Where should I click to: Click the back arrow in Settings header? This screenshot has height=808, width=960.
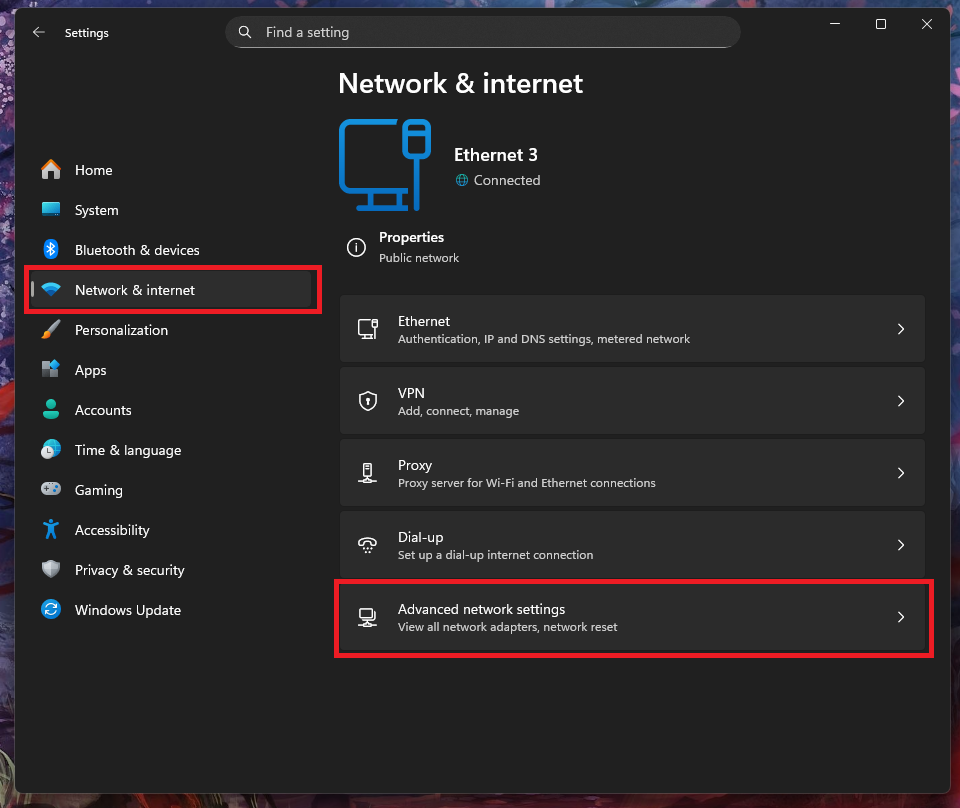[39, 32]
